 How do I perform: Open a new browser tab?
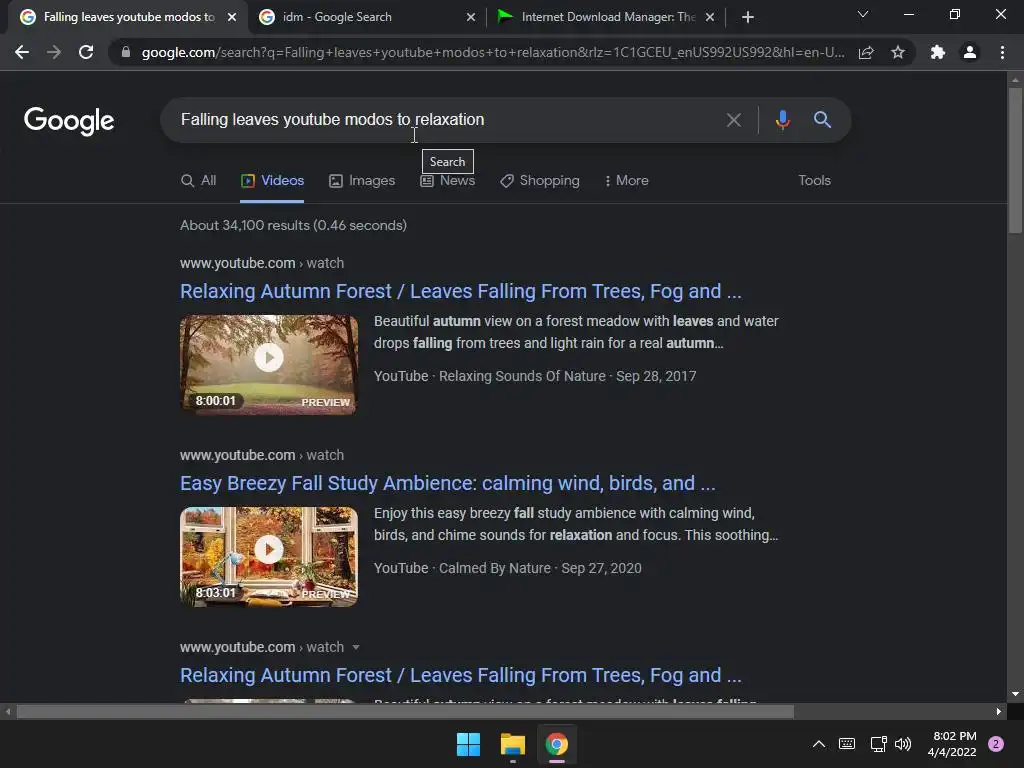tap(748, 17)
